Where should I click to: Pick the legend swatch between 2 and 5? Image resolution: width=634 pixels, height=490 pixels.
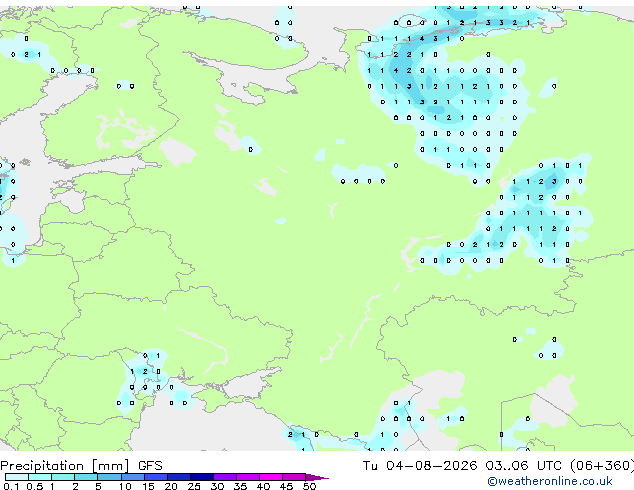coord(86,477)
